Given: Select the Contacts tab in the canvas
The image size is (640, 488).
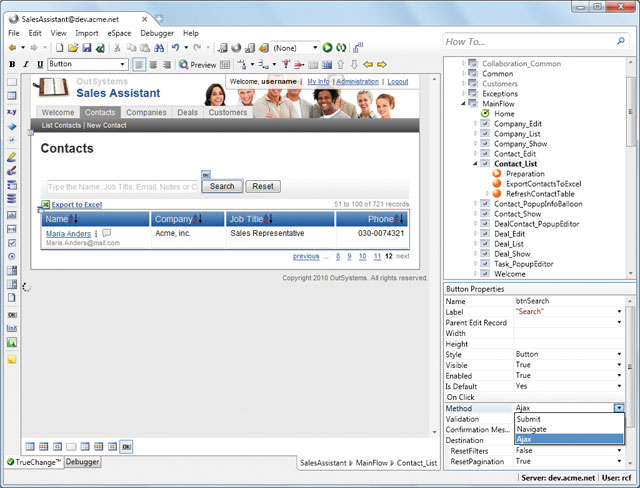Looking at the screenshot, I should click(100, 112).
